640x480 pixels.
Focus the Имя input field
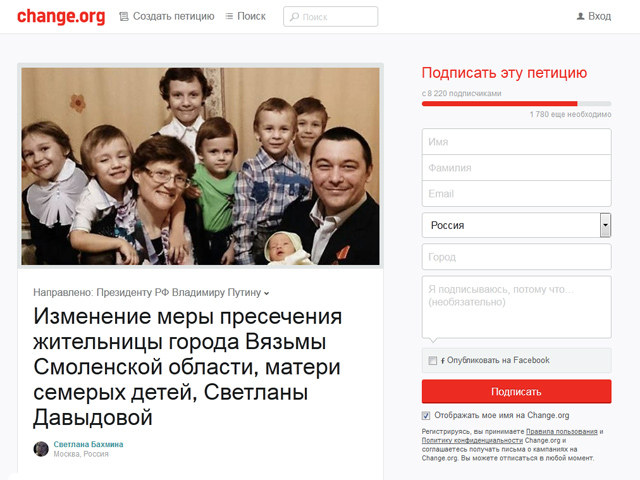(516, 142)
